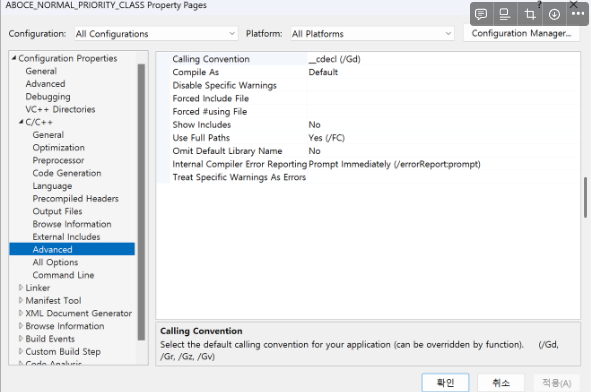Click the Linker tree label
The width and height of the screenshot is (591, 392).
pyautogui.click(x=38, y=288)
